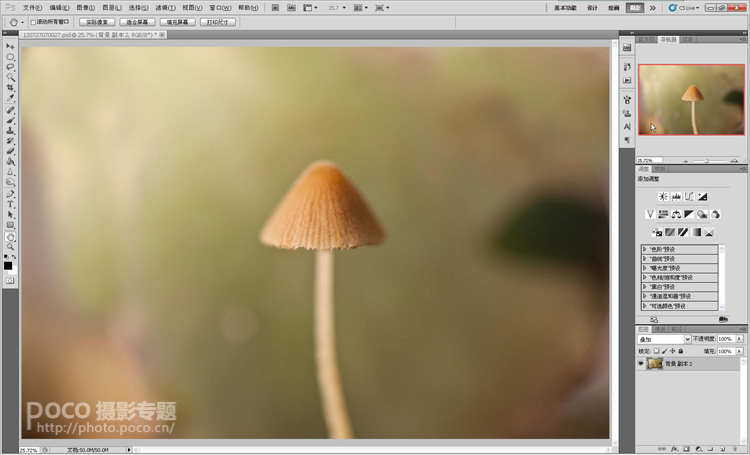Image resolution: width=750 pixels, height=455 pixels.
Task: Click the Curves adjustment icon
Action: [x=689, y=196]
